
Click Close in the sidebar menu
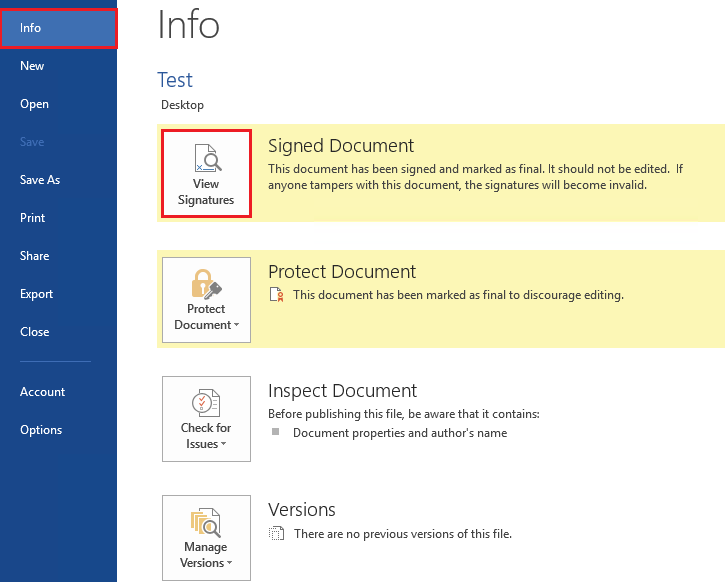pyautogui.click(x=34, y=332)
